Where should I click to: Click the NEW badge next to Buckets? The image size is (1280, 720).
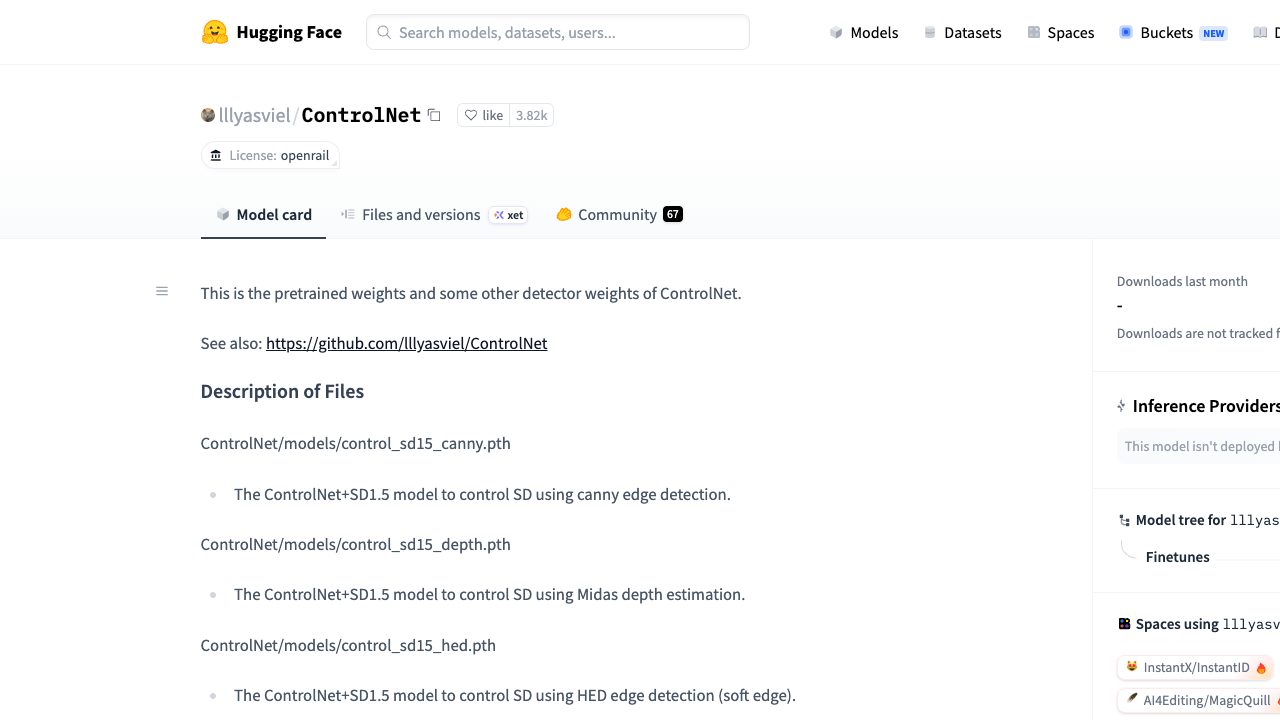tap(1214, 33)
